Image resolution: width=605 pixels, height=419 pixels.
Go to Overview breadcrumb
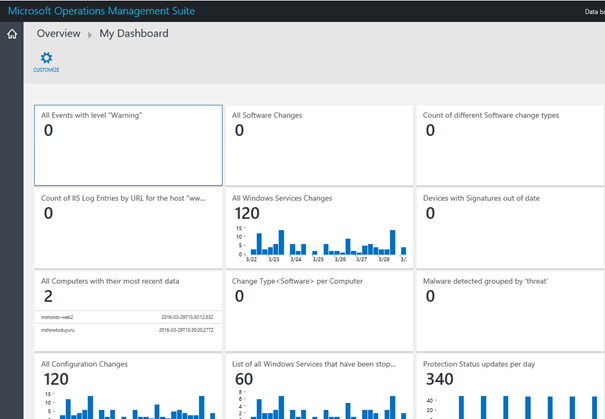(x=59, y=34)
